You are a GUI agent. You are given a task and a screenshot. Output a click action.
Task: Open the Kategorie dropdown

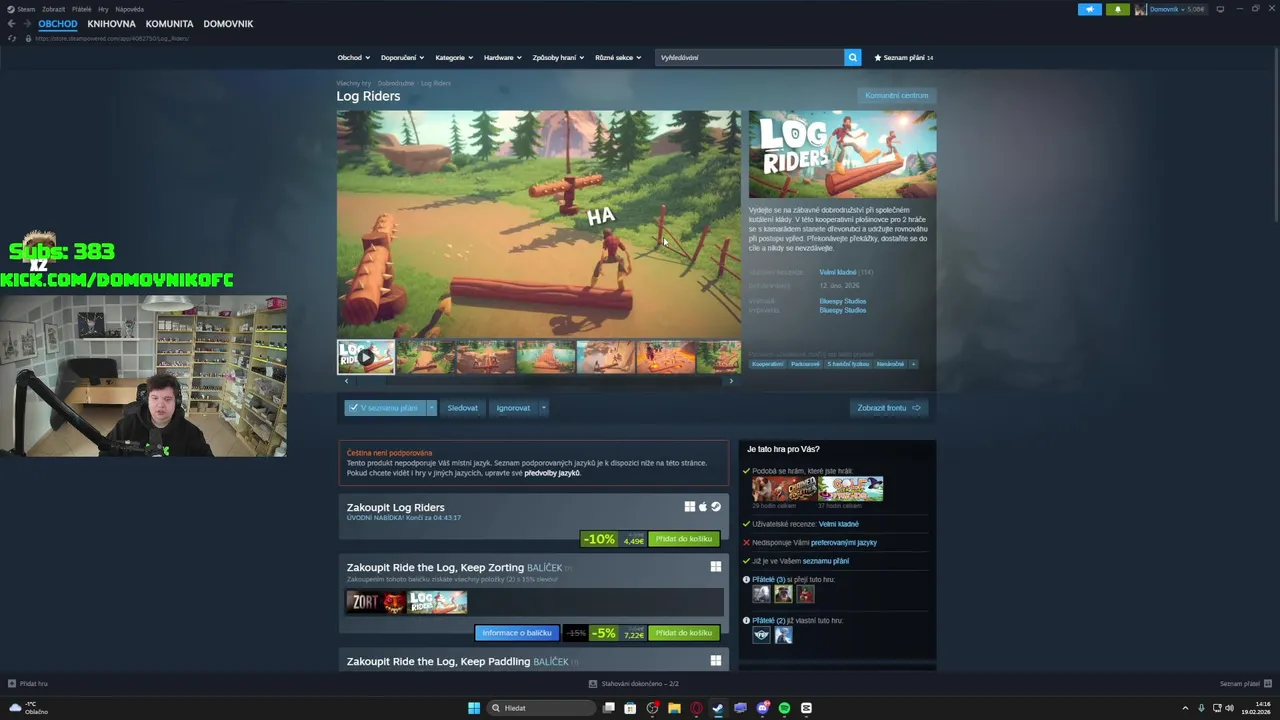point(454,57)
